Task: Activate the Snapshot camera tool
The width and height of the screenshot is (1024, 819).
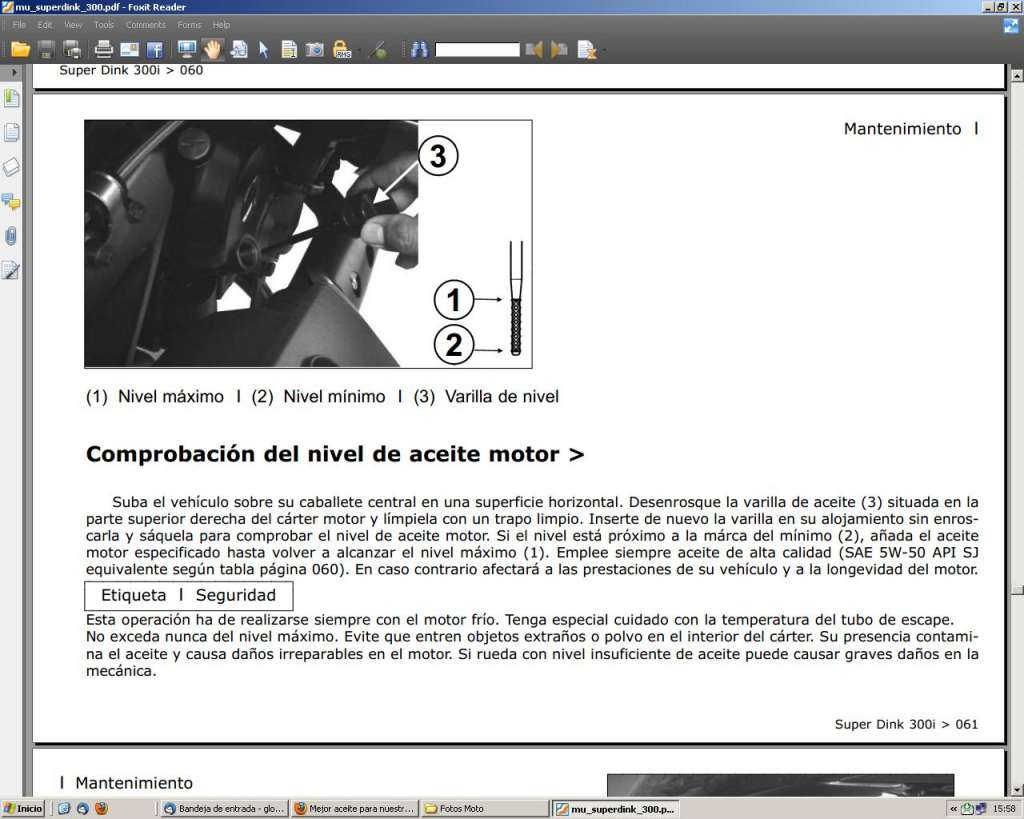Action: tap(315, 50)
